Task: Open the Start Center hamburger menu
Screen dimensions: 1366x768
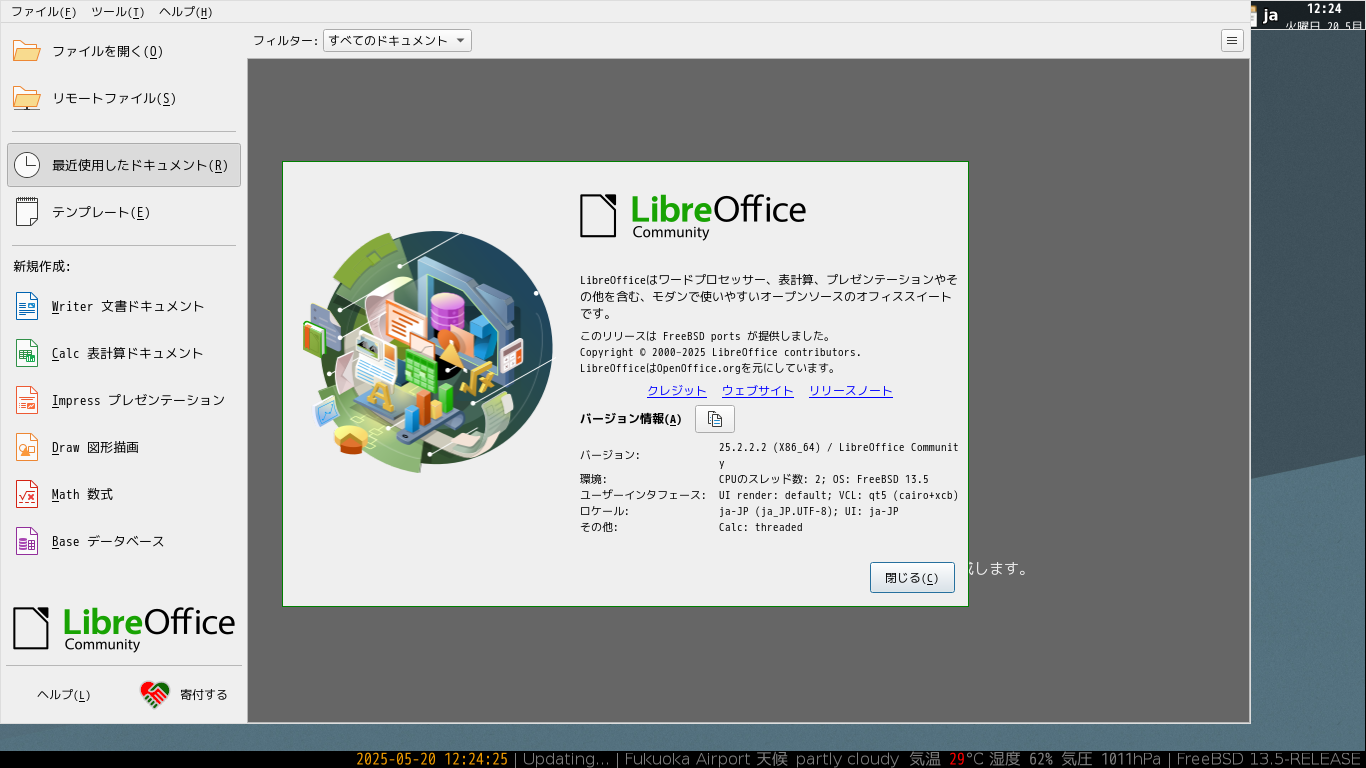Action: pos(1232,41)
